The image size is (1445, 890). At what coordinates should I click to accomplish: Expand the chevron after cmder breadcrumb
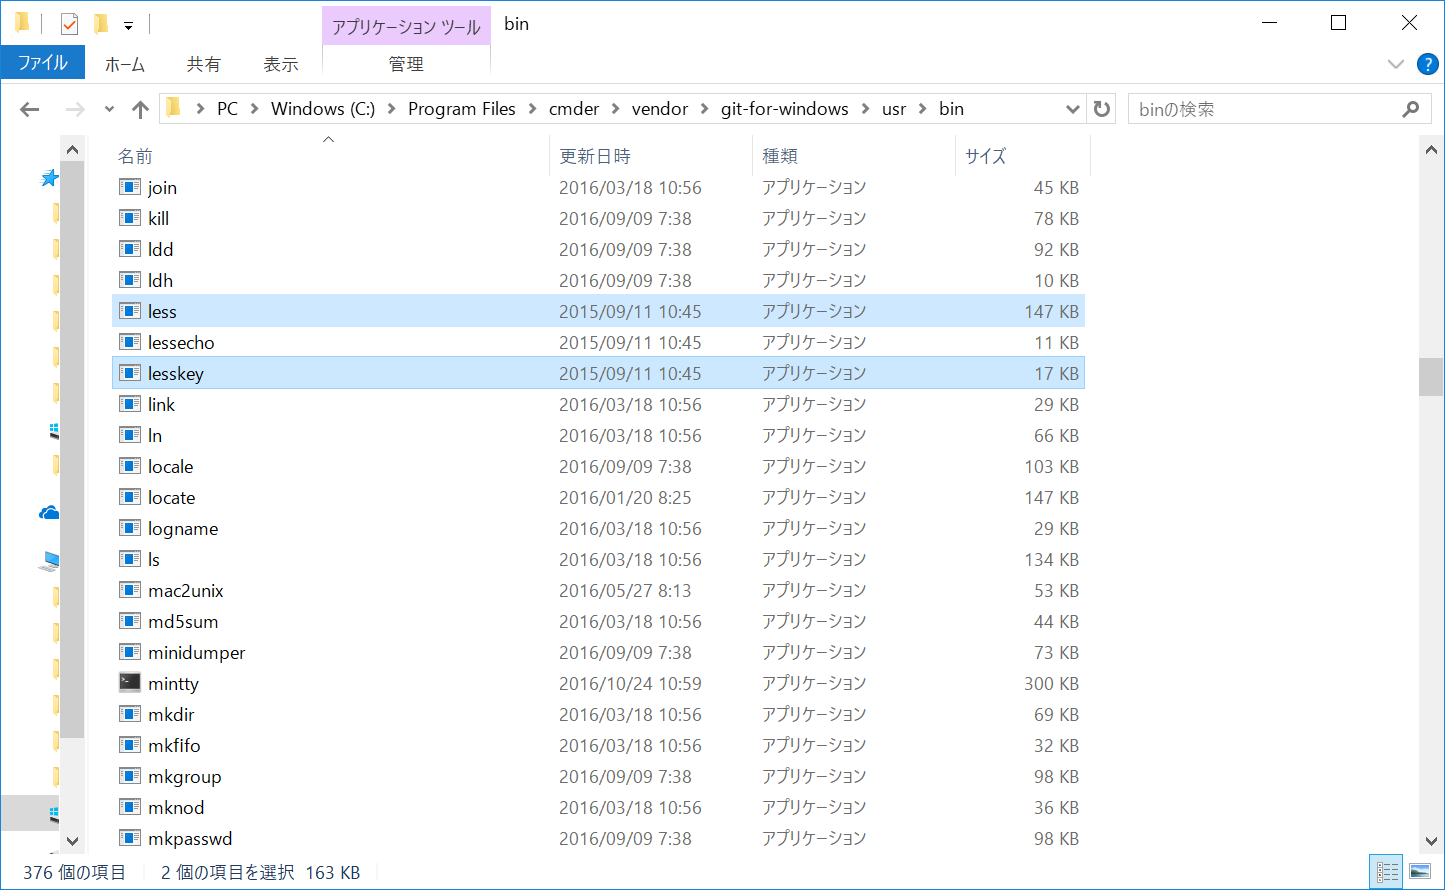[x=615, y=109]
